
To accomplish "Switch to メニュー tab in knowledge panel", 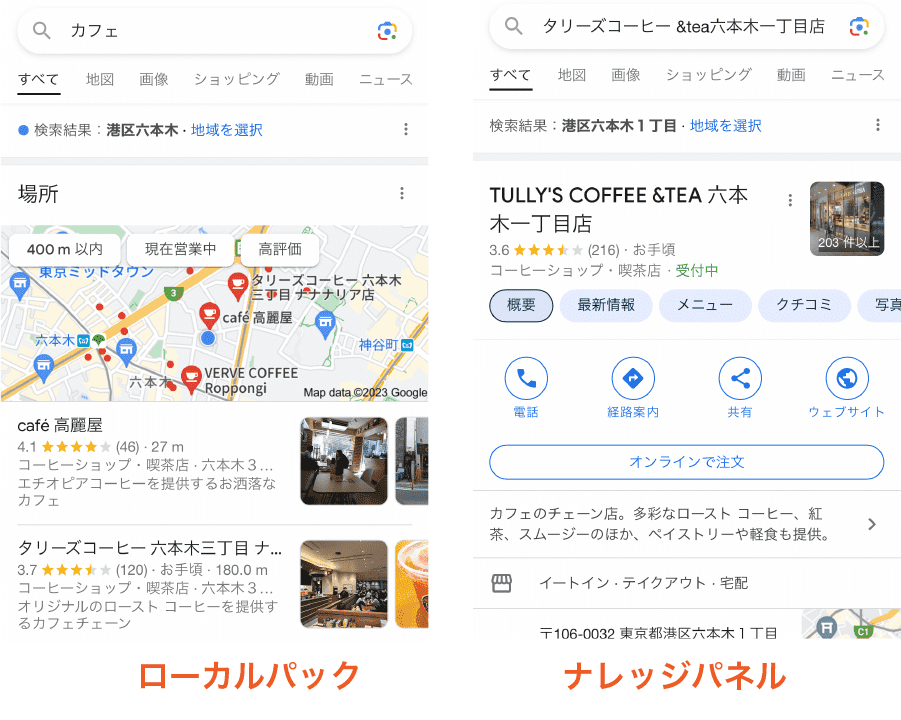I will [x=705, y=305].
